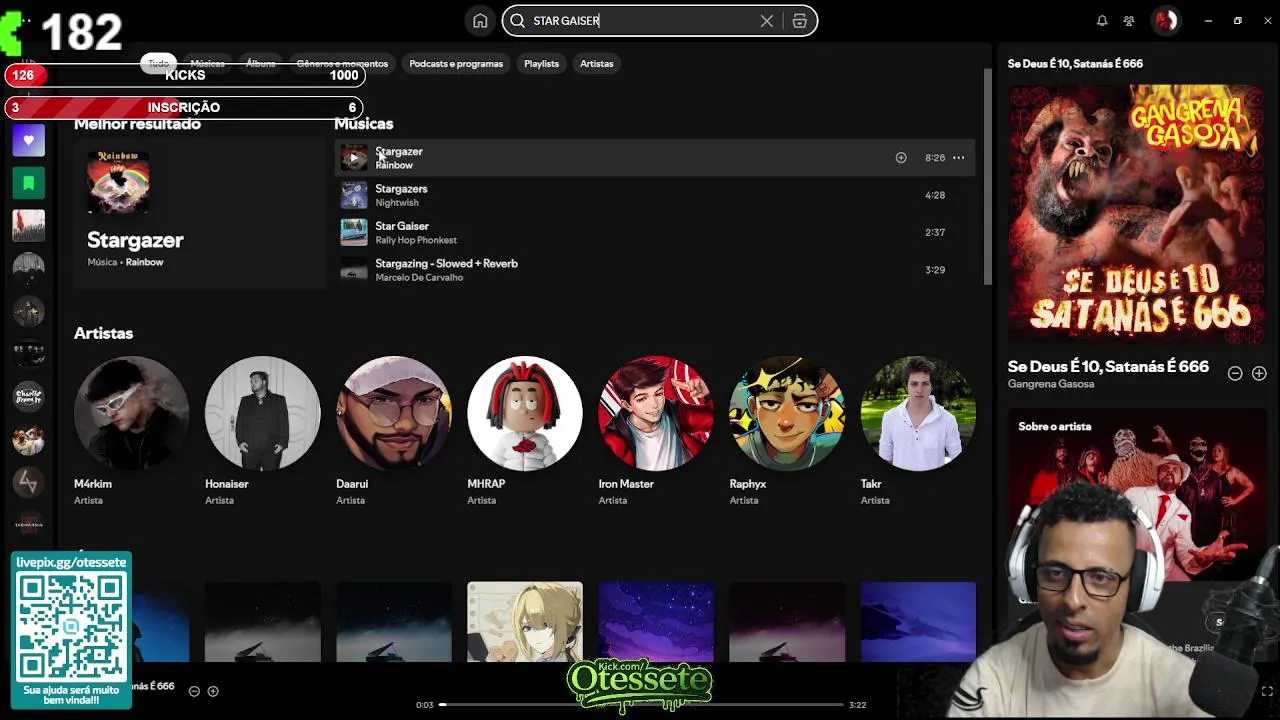Image resolution: width=1280 pixels, height=720 pixels.
Task: Open the green bookmark item in sidebar
Action: [x=29, y=183]
